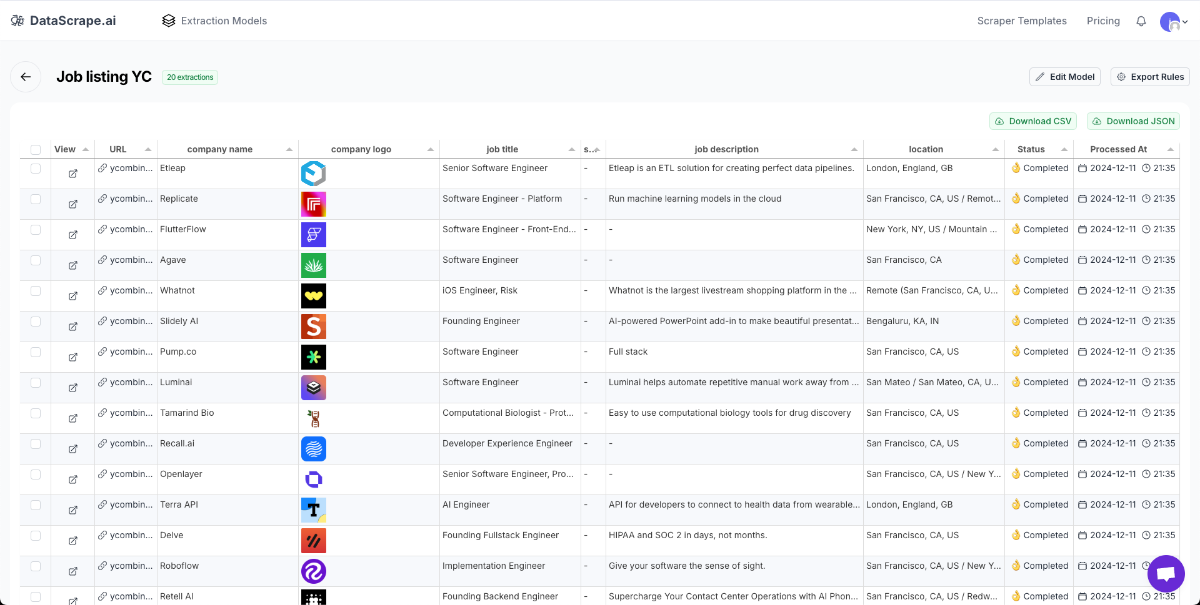The height and width of the screenshot is (605, 1200).
Task: Check the Luminai row checkbox
Action: [36, 382]
